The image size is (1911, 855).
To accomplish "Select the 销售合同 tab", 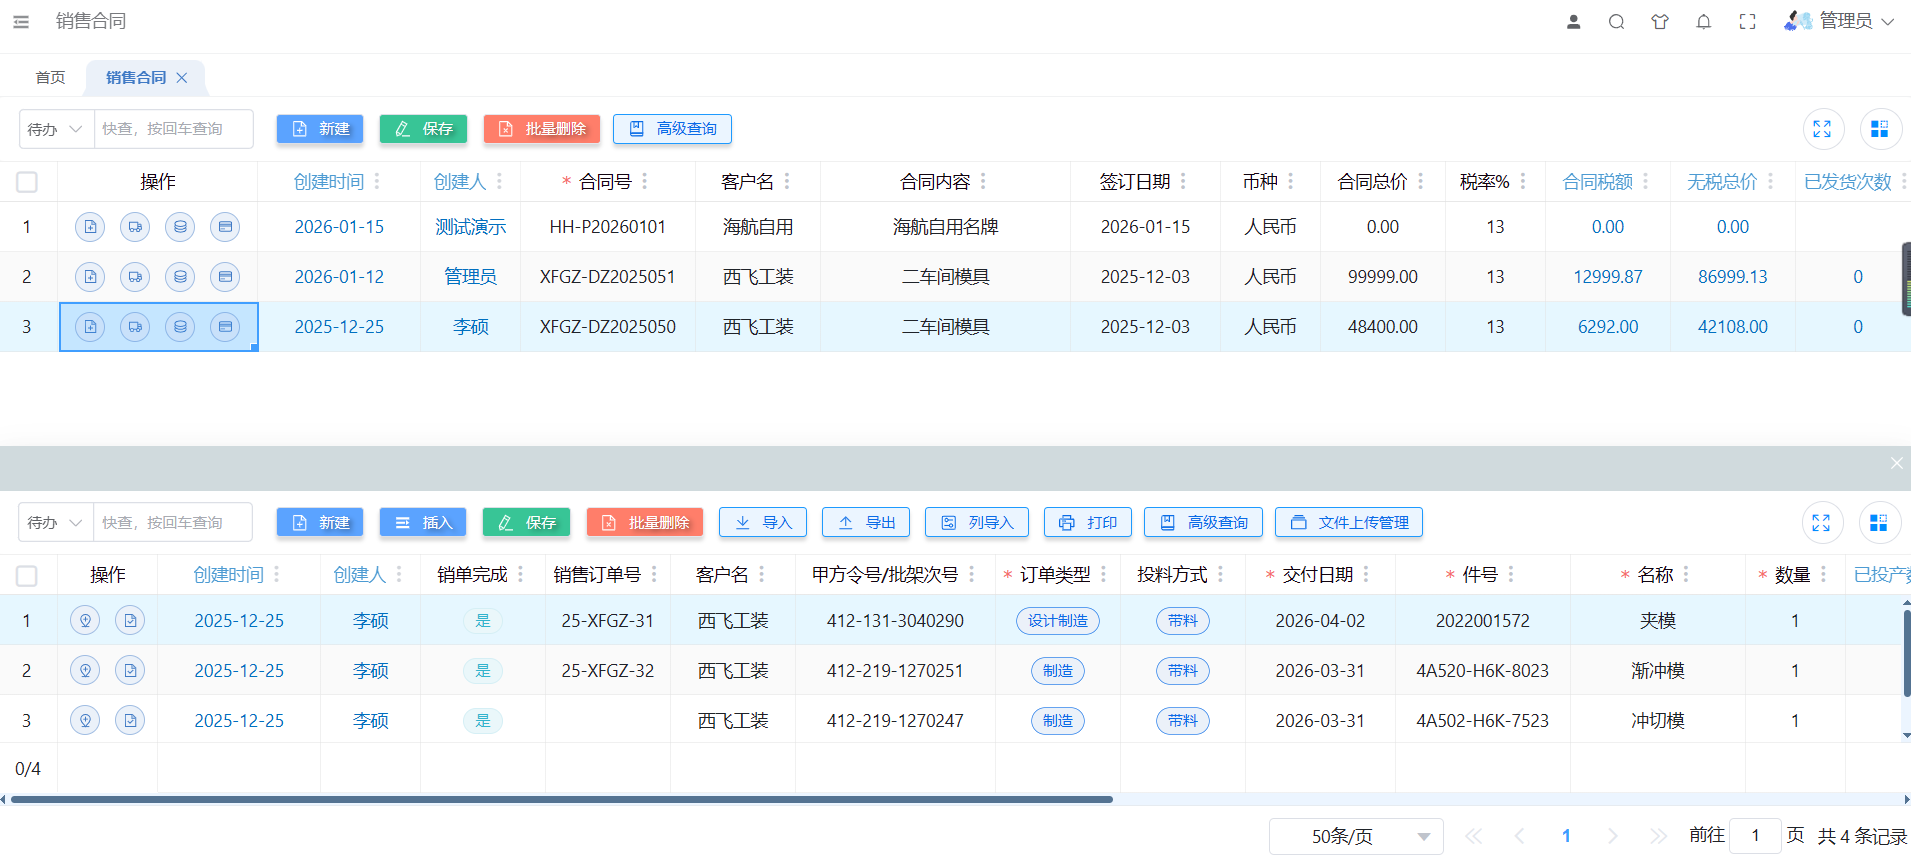I will pyautogui.click(x=136, y=78).
